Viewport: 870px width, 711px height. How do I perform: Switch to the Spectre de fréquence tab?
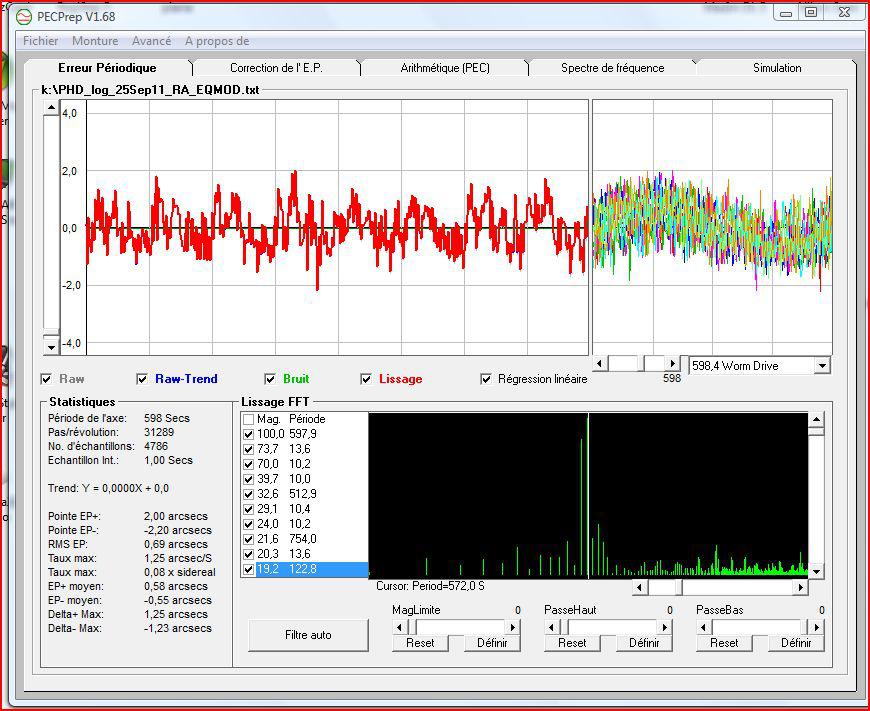(612, 68)
